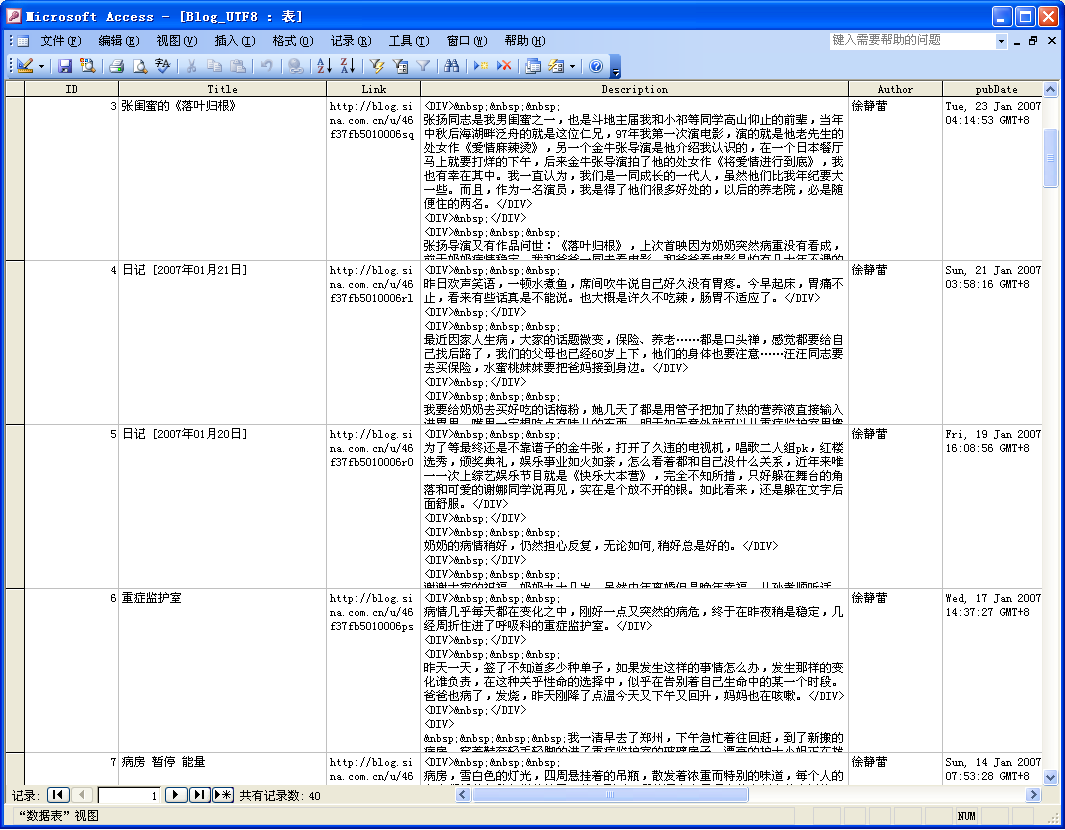Screen dimensions: 1065x830
Task: Sort records descending (Z to A)
Action: point(347,66)
